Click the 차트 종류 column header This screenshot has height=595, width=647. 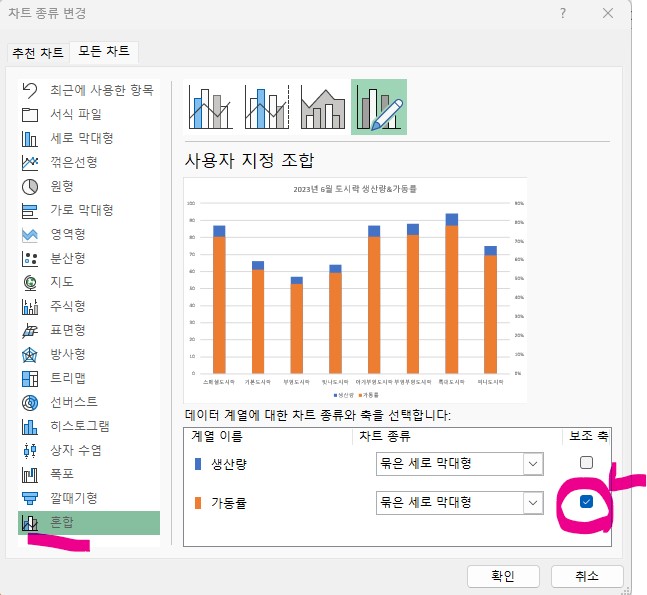click(385, 436)
